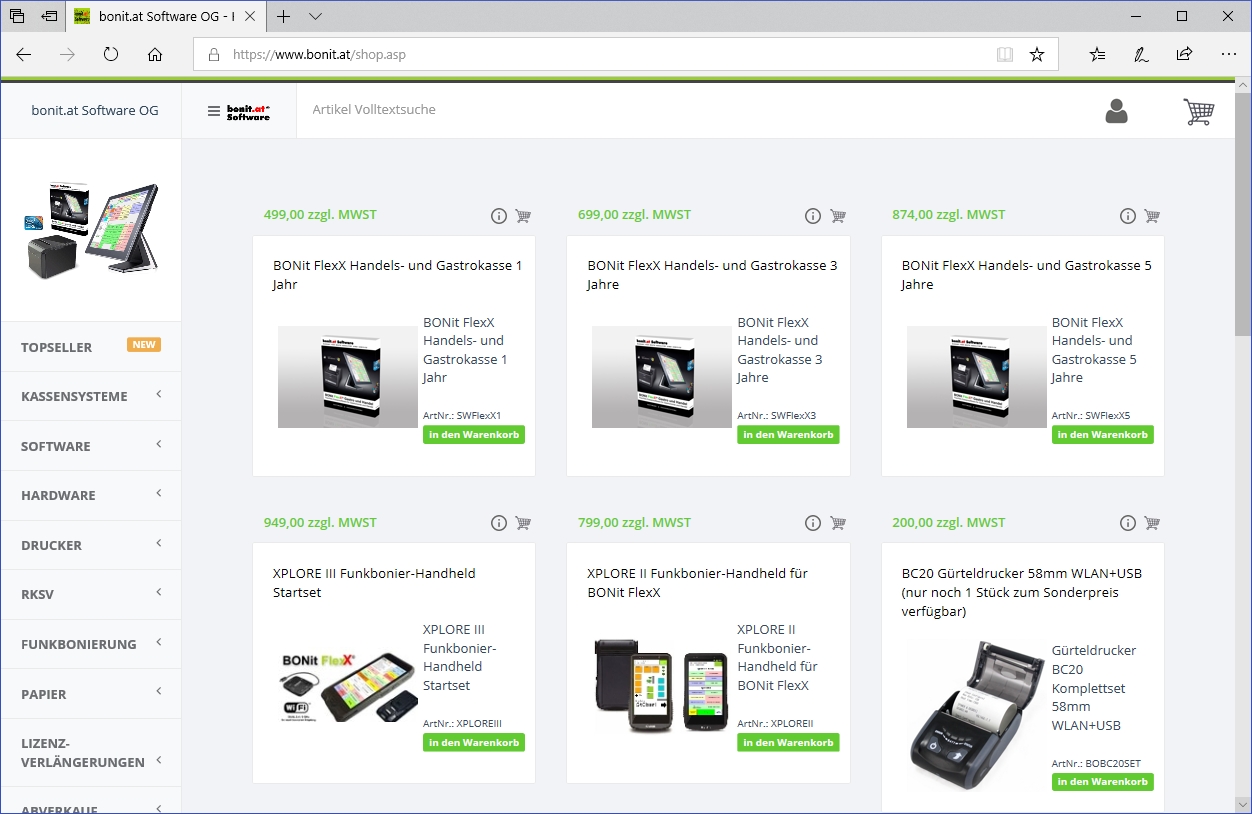Show info for BONit FlexX 1 Jahr
The image size is (1252, 814).
(x=499, y=216)
